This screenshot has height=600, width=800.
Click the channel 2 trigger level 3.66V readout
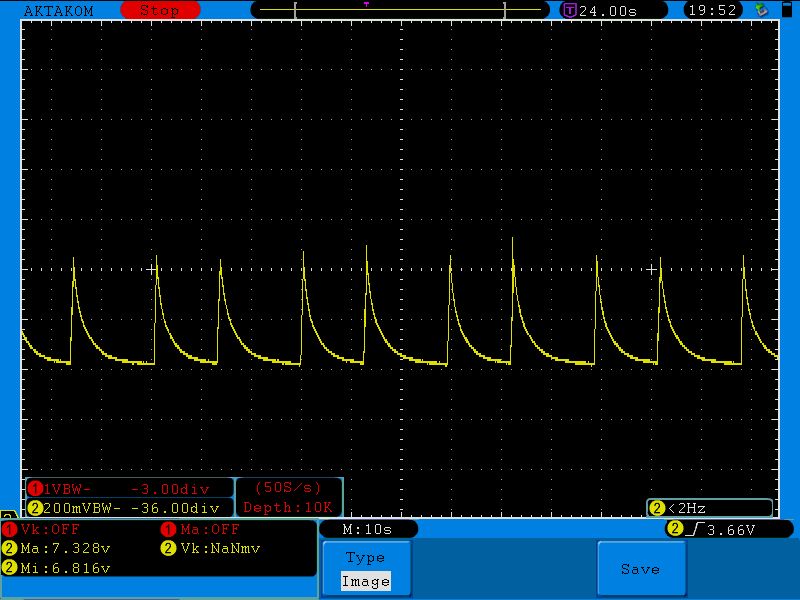(x=718, y=529)
